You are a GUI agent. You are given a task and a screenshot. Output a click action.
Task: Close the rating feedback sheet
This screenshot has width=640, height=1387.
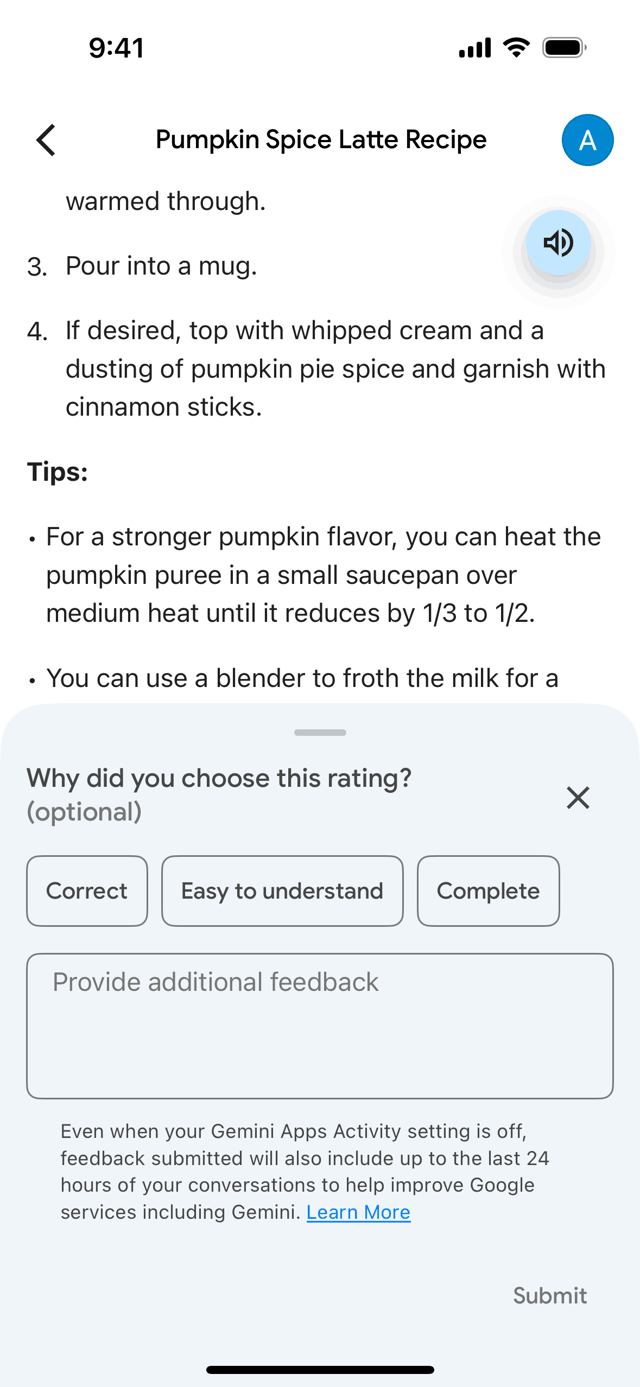pos(578,797)
